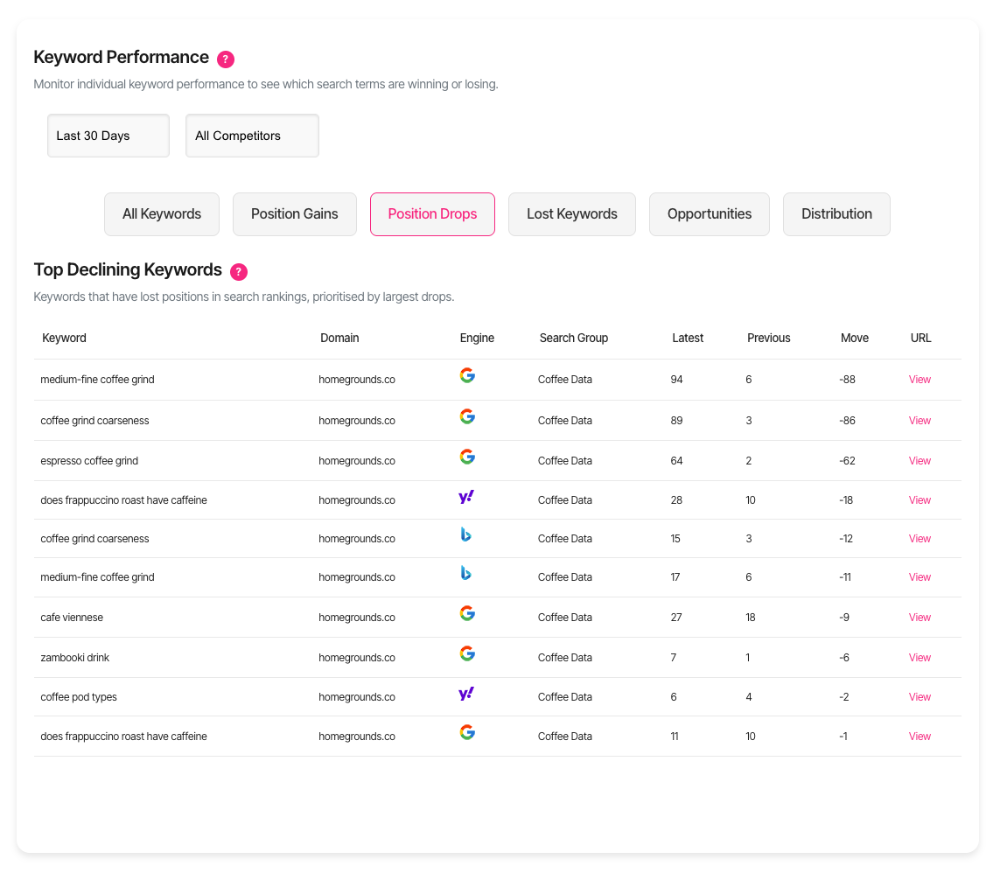Open the Opportunities tab
Image resolution: width=1000 pixels, height=873 pixels.
(x=709, y=214)
